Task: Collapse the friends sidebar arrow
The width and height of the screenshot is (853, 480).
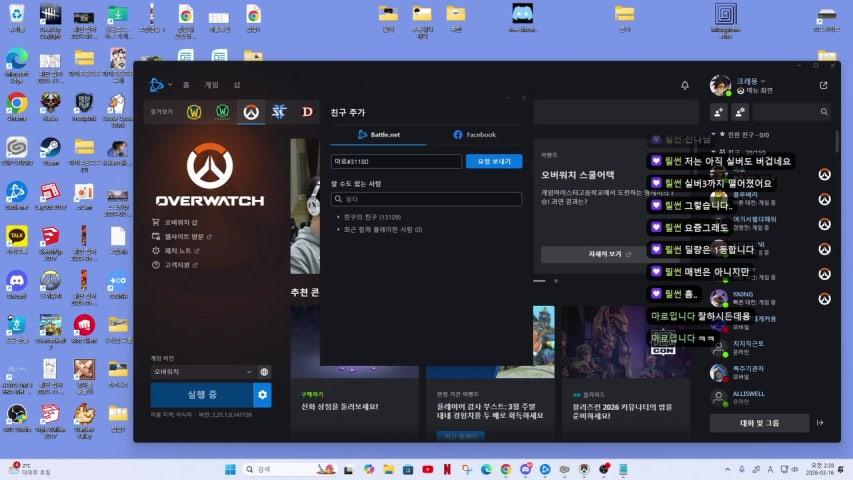Action: coord(820,423)
